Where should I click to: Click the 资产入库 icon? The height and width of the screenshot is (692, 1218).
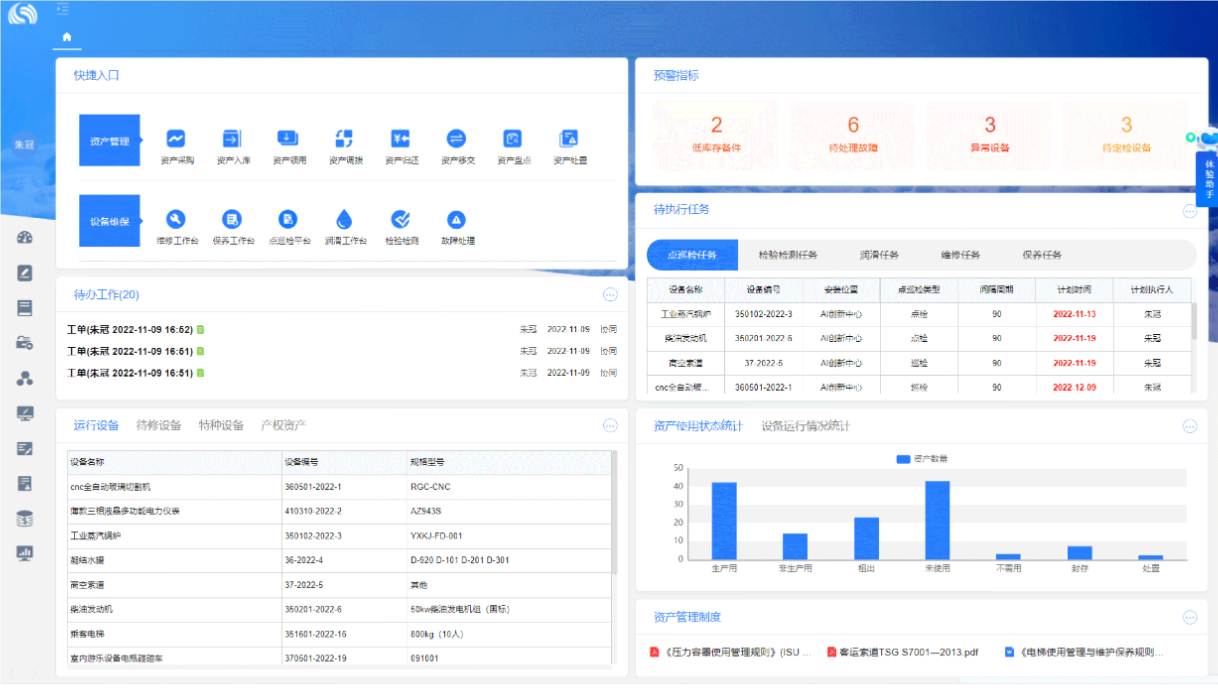[x=232, y=139]
